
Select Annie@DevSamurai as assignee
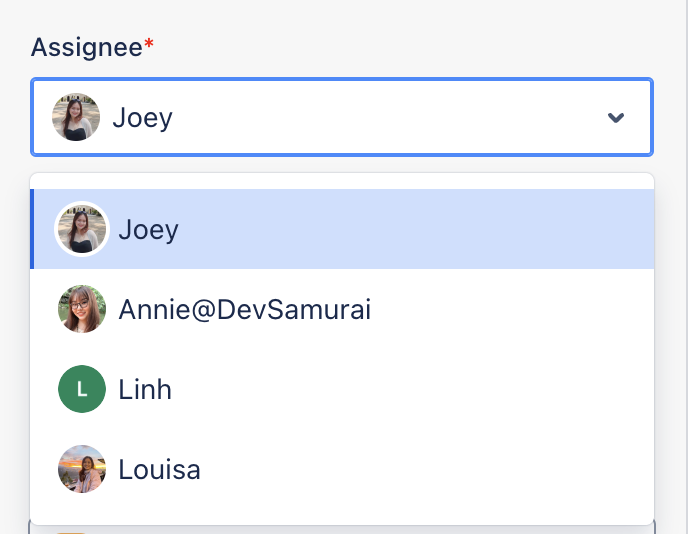[342, 309]
